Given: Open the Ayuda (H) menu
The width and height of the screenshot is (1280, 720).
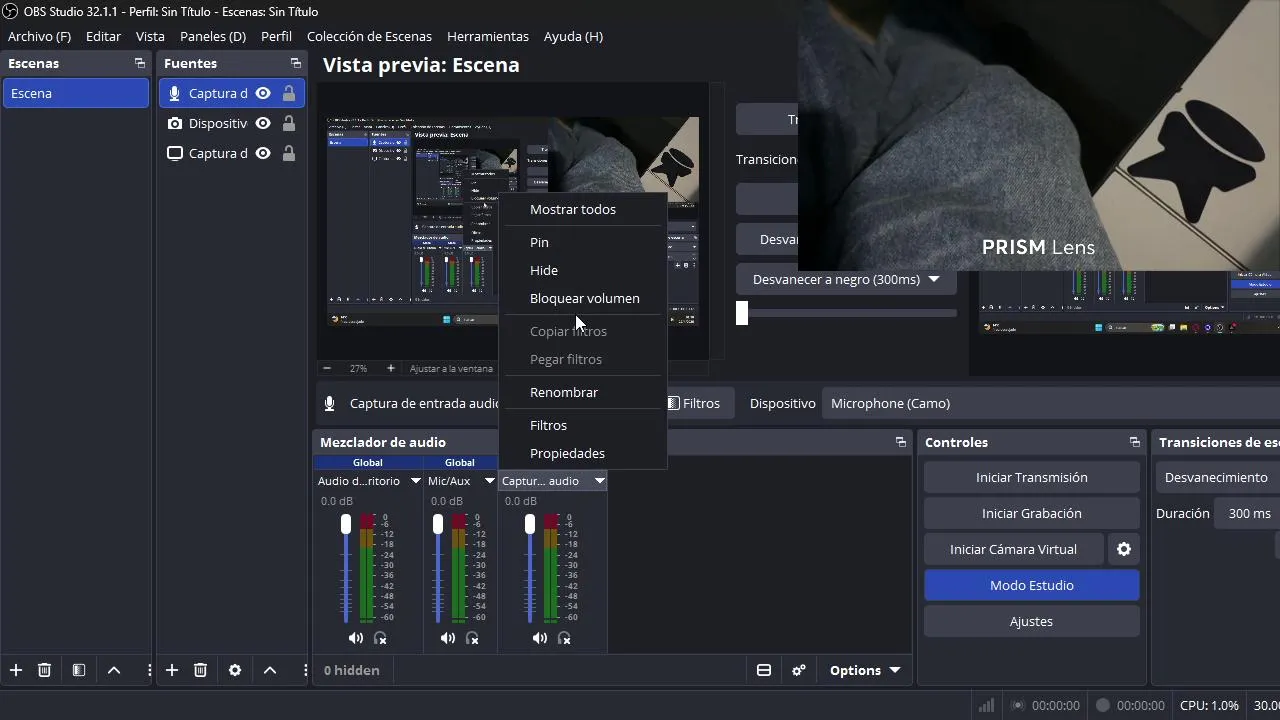Looking at the screenshot, I should click(x=573, y=36).
